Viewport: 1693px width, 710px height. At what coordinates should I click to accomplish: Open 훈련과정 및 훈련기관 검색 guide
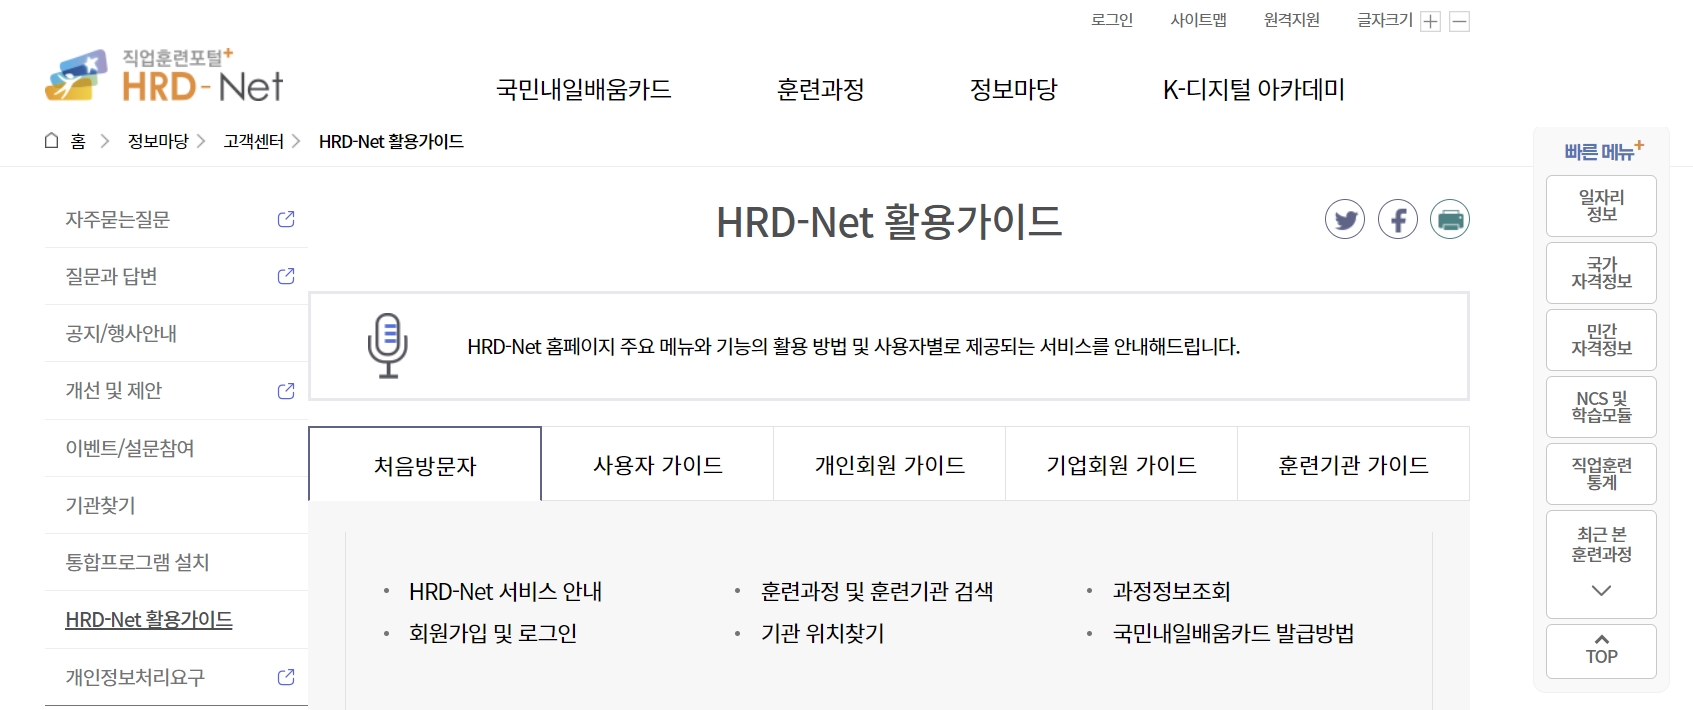pos(877,591)
